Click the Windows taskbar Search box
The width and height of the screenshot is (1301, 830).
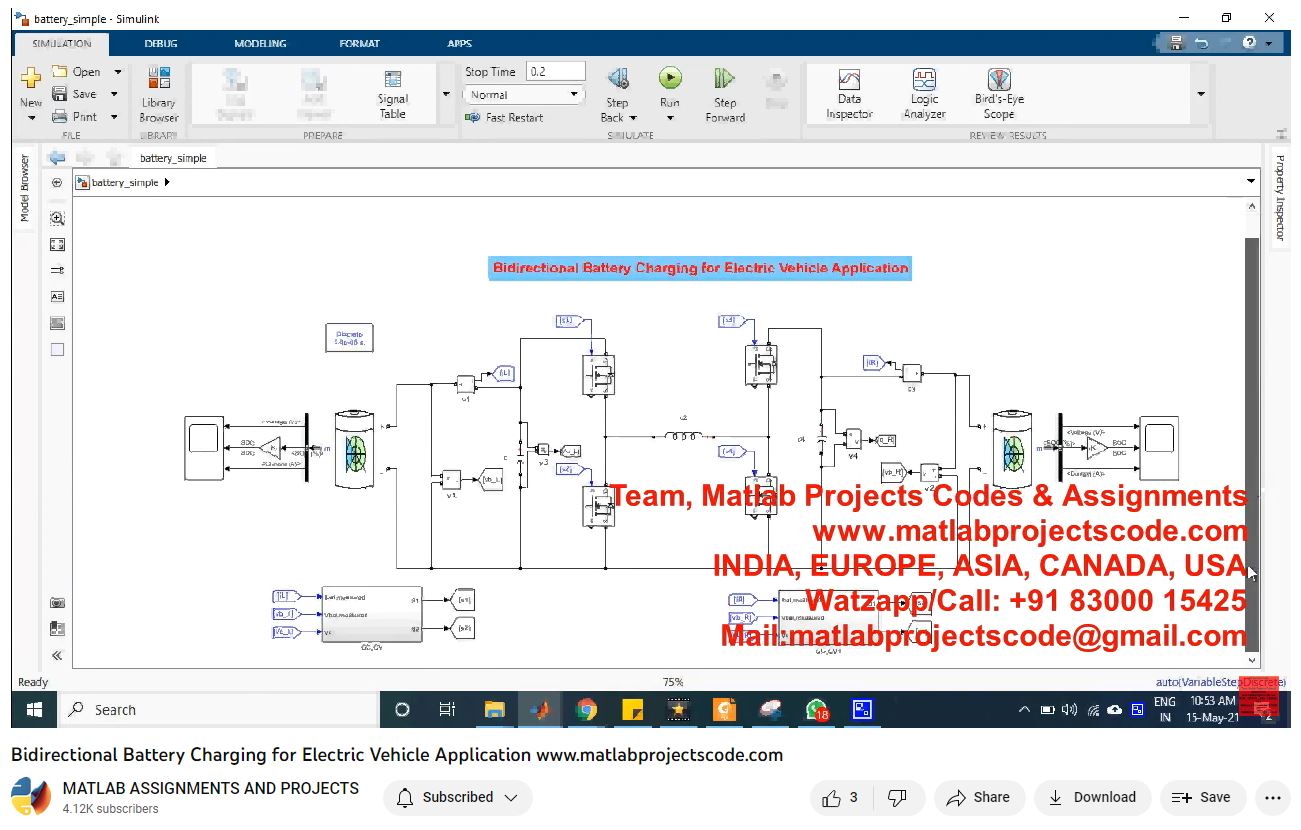217,710
